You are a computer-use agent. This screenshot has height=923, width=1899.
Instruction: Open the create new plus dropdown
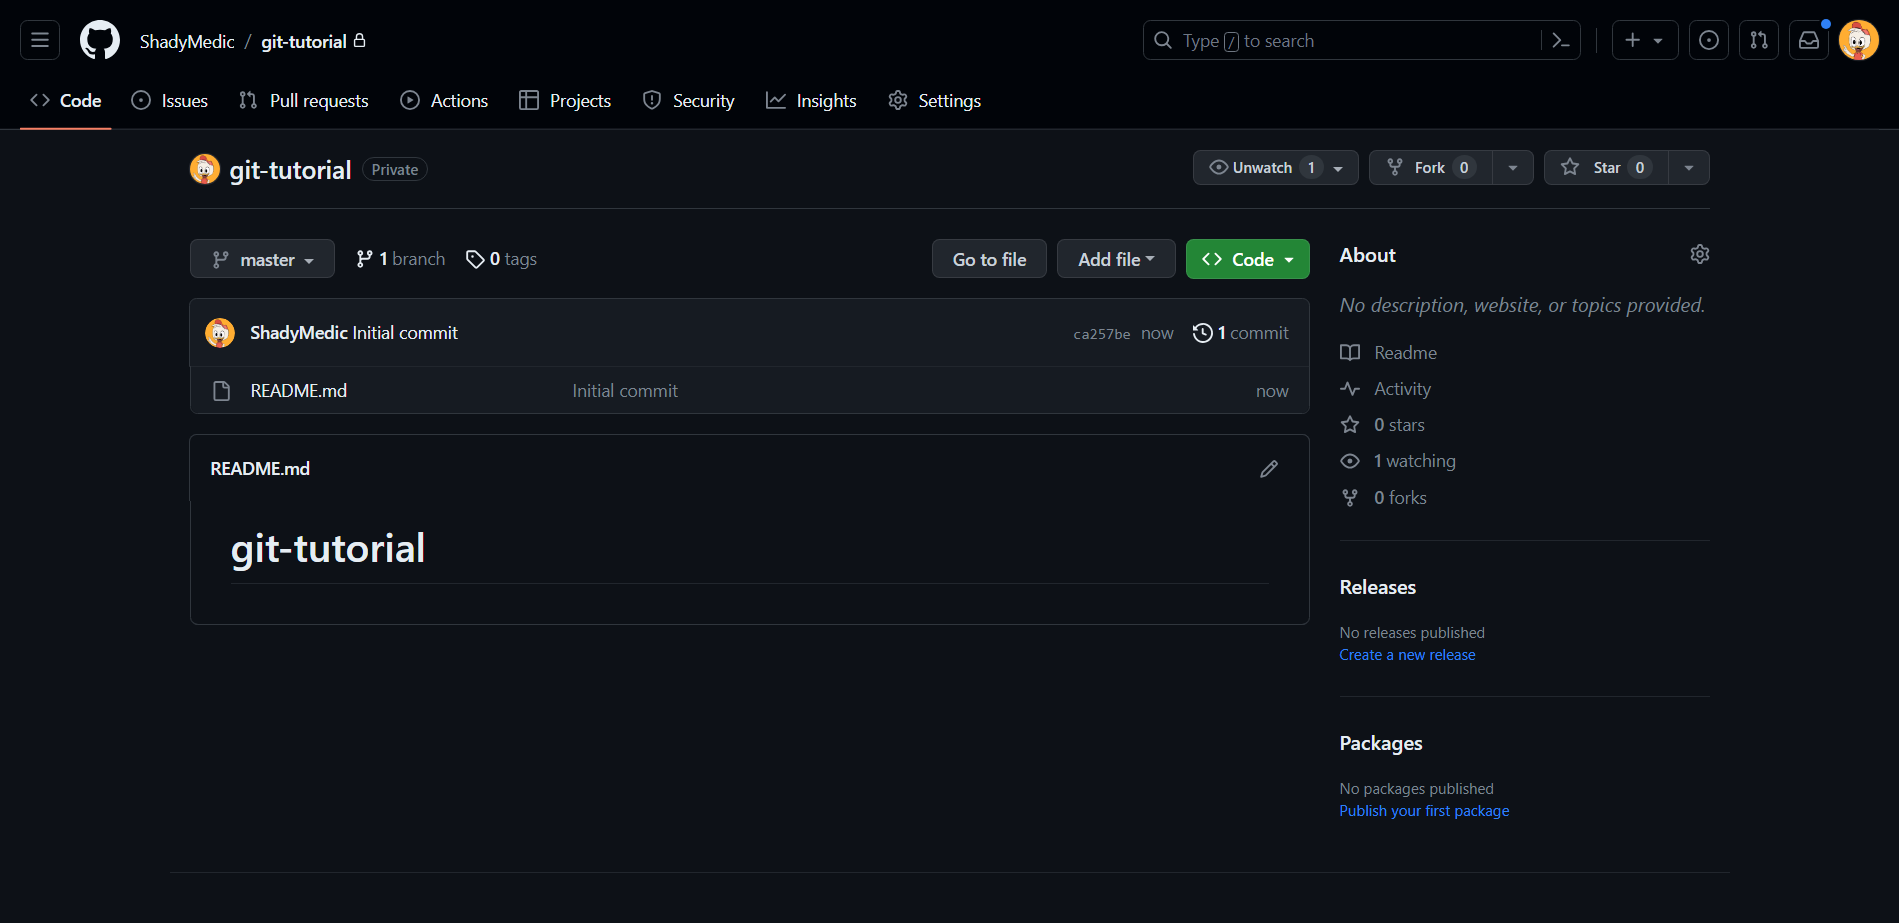pos(1644,41)
